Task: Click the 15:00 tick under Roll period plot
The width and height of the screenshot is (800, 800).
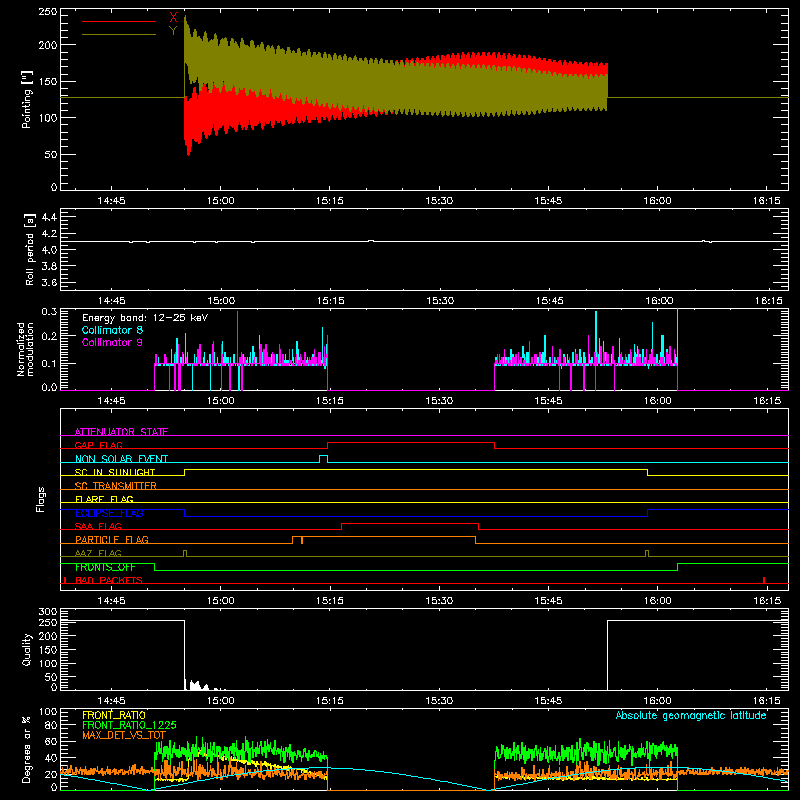Action: 221,301
